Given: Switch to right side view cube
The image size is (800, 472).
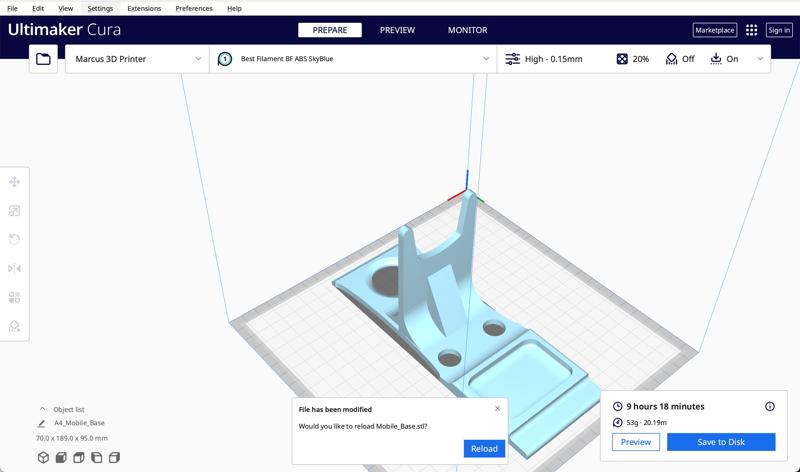Looking at the screenshot, I should [114, 457].
